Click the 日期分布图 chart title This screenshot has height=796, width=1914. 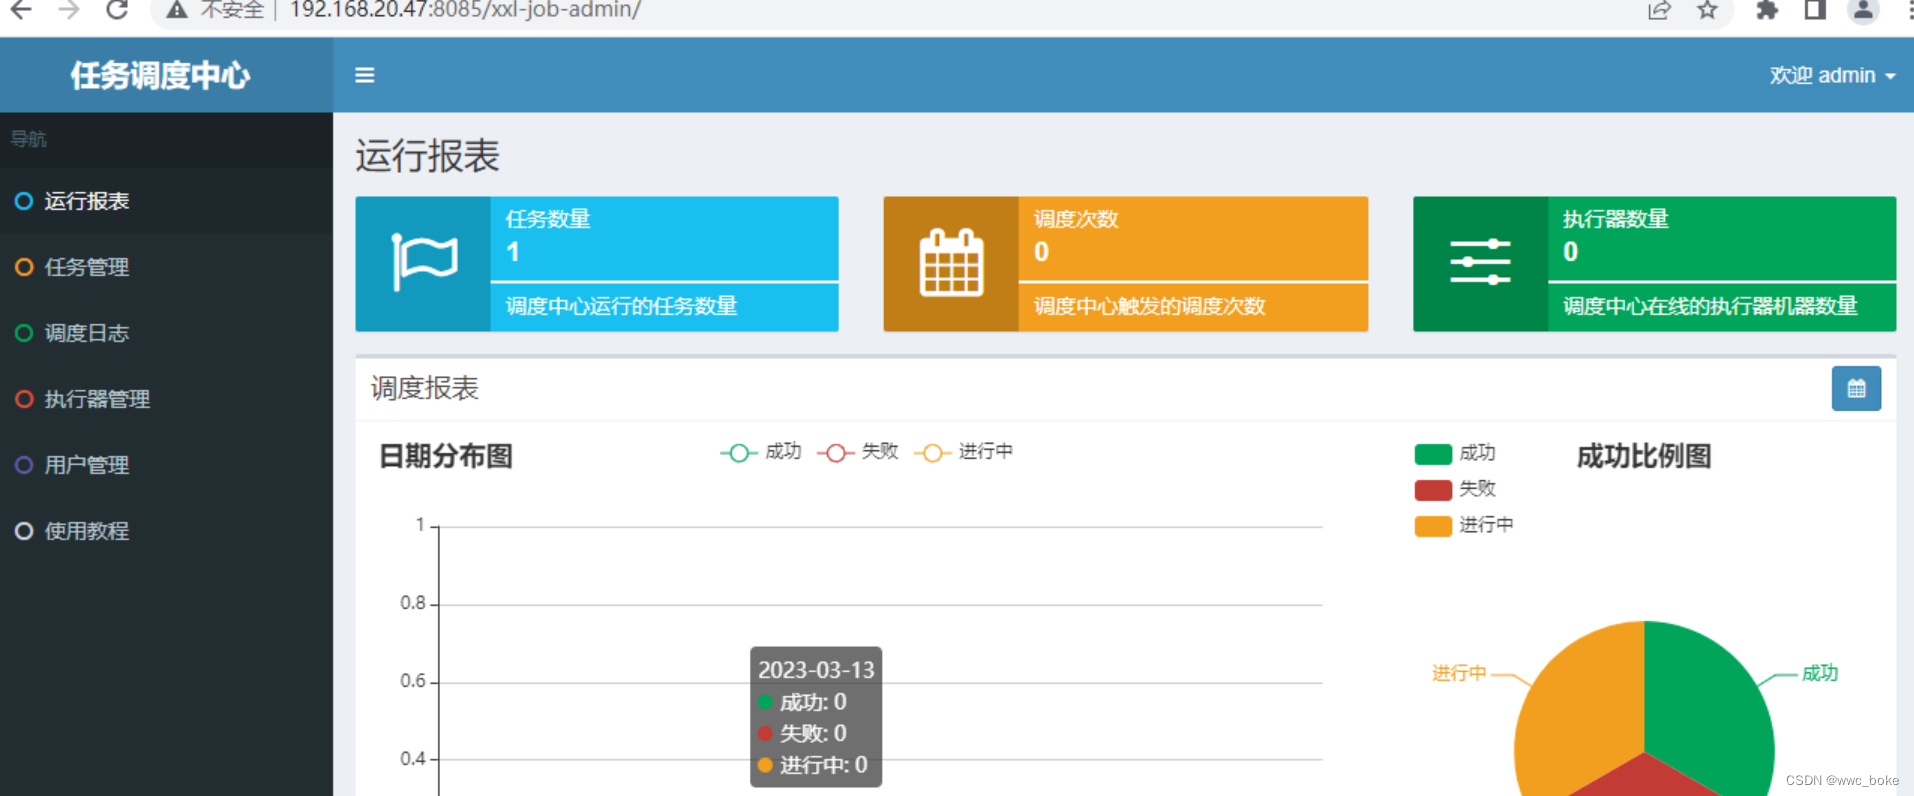[x=446, y=456]
